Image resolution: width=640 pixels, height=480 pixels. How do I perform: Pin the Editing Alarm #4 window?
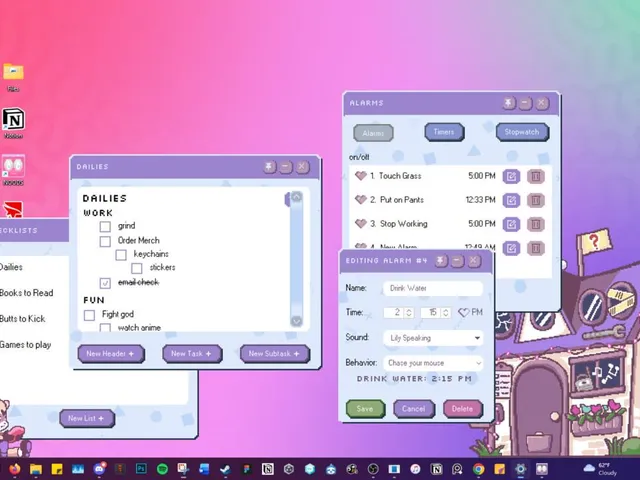tap(441, 260)
